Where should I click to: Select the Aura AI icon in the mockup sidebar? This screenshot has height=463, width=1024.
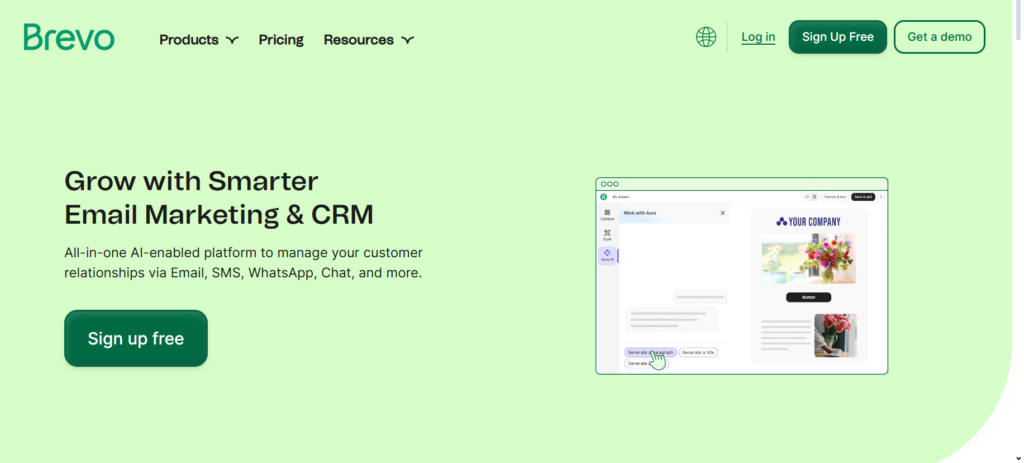[607, 255]
